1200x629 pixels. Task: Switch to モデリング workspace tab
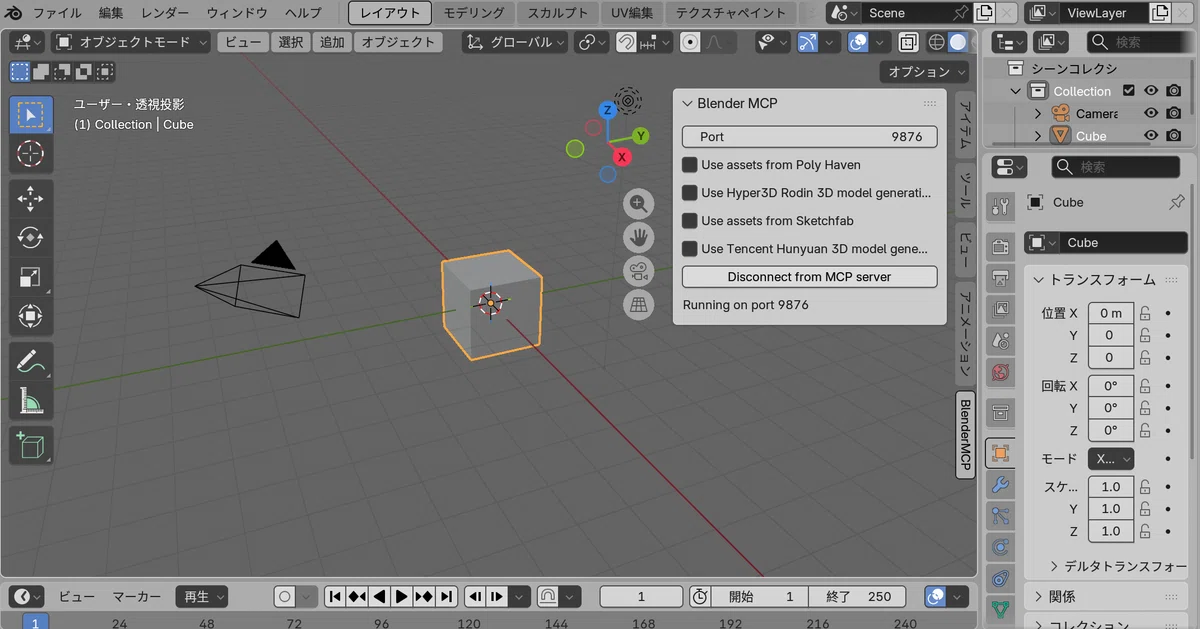pyautogui.click(x=474, y=13)
